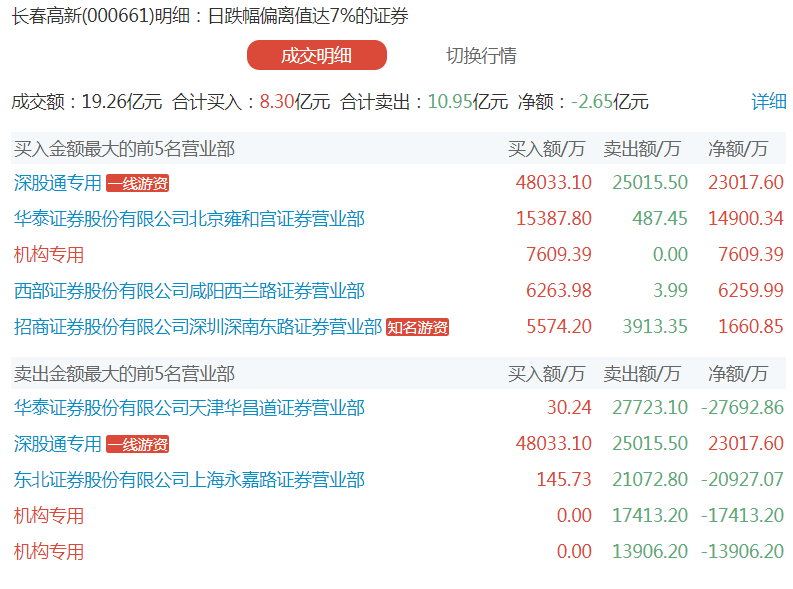Click header 买入金额最大的前5名营业部
The image size is (793, 589).
(124, 149)
